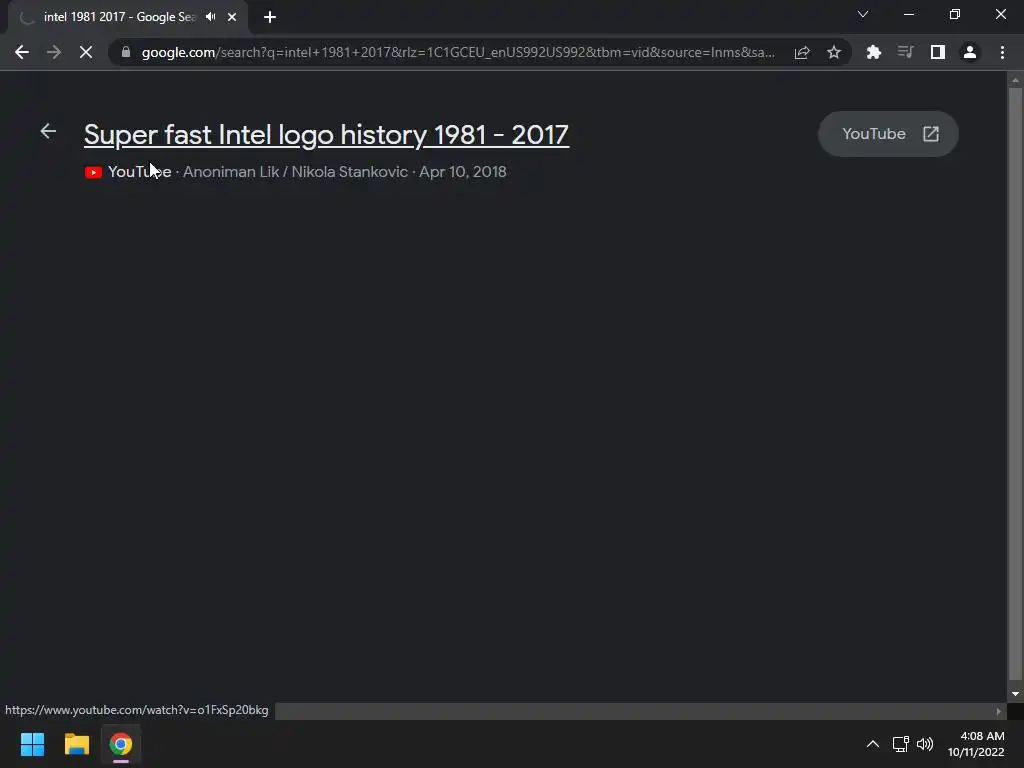Click the address bar URL
1024x768 pixels.
[x=458, y=52]
